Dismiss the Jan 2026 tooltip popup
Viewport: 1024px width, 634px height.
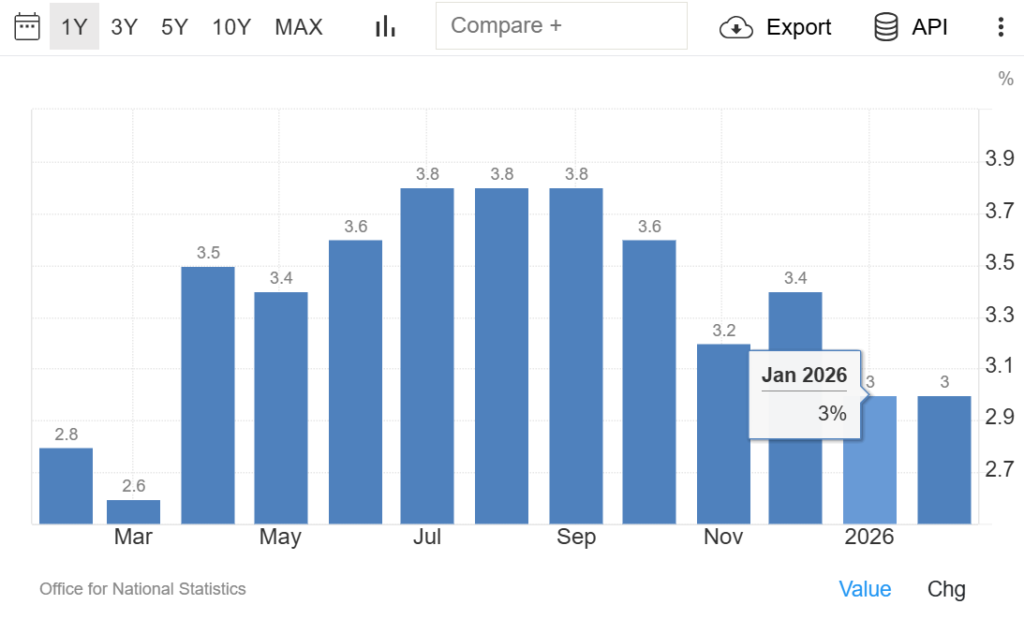(805, 393)
